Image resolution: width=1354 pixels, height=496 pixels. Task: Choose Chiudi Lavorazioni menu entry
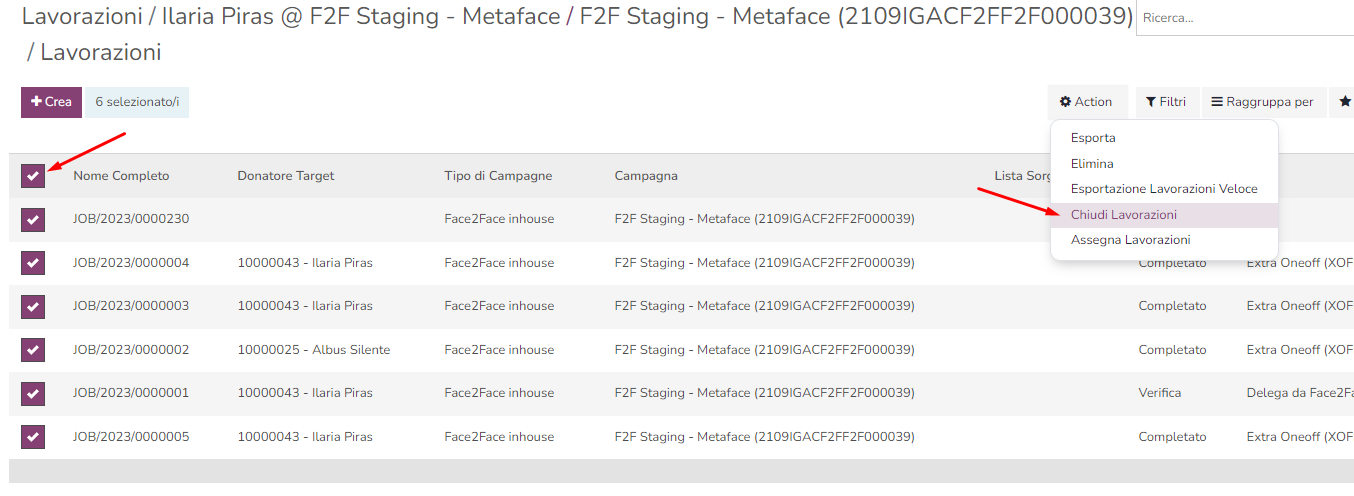[1123, 215]
